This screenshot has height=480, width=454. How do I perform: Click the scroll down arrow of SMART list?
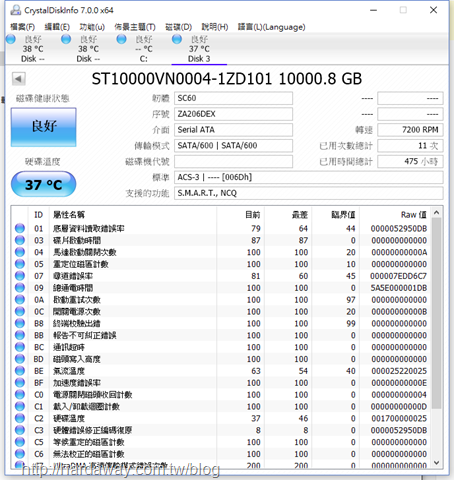[x=437, y=462]
